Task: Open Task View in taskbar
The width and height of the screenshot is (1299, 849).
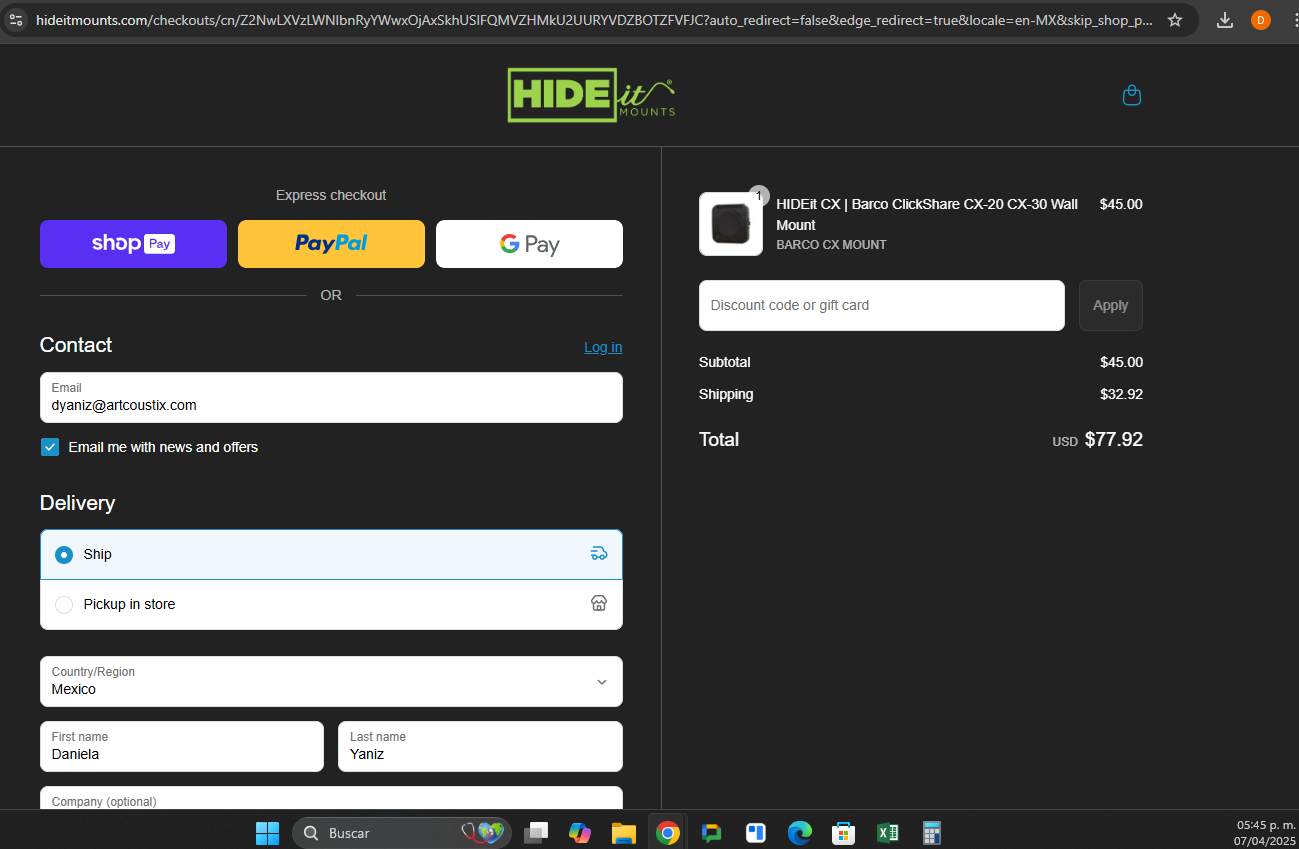Action: (x=537, y=833)
